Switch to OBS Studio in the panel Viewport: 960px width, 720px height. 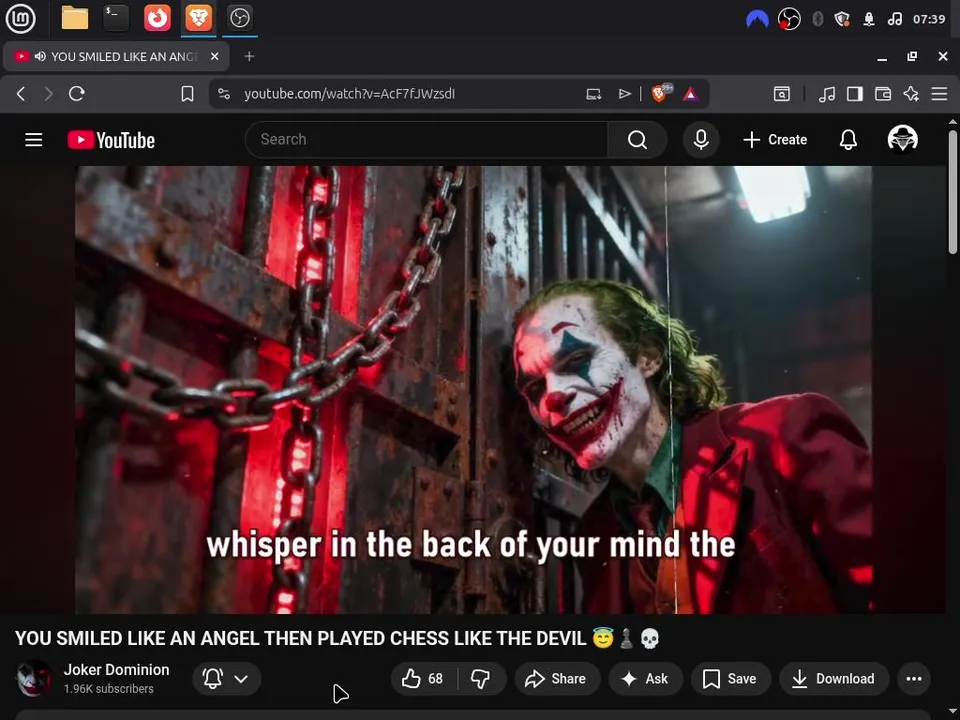[239, 18]
